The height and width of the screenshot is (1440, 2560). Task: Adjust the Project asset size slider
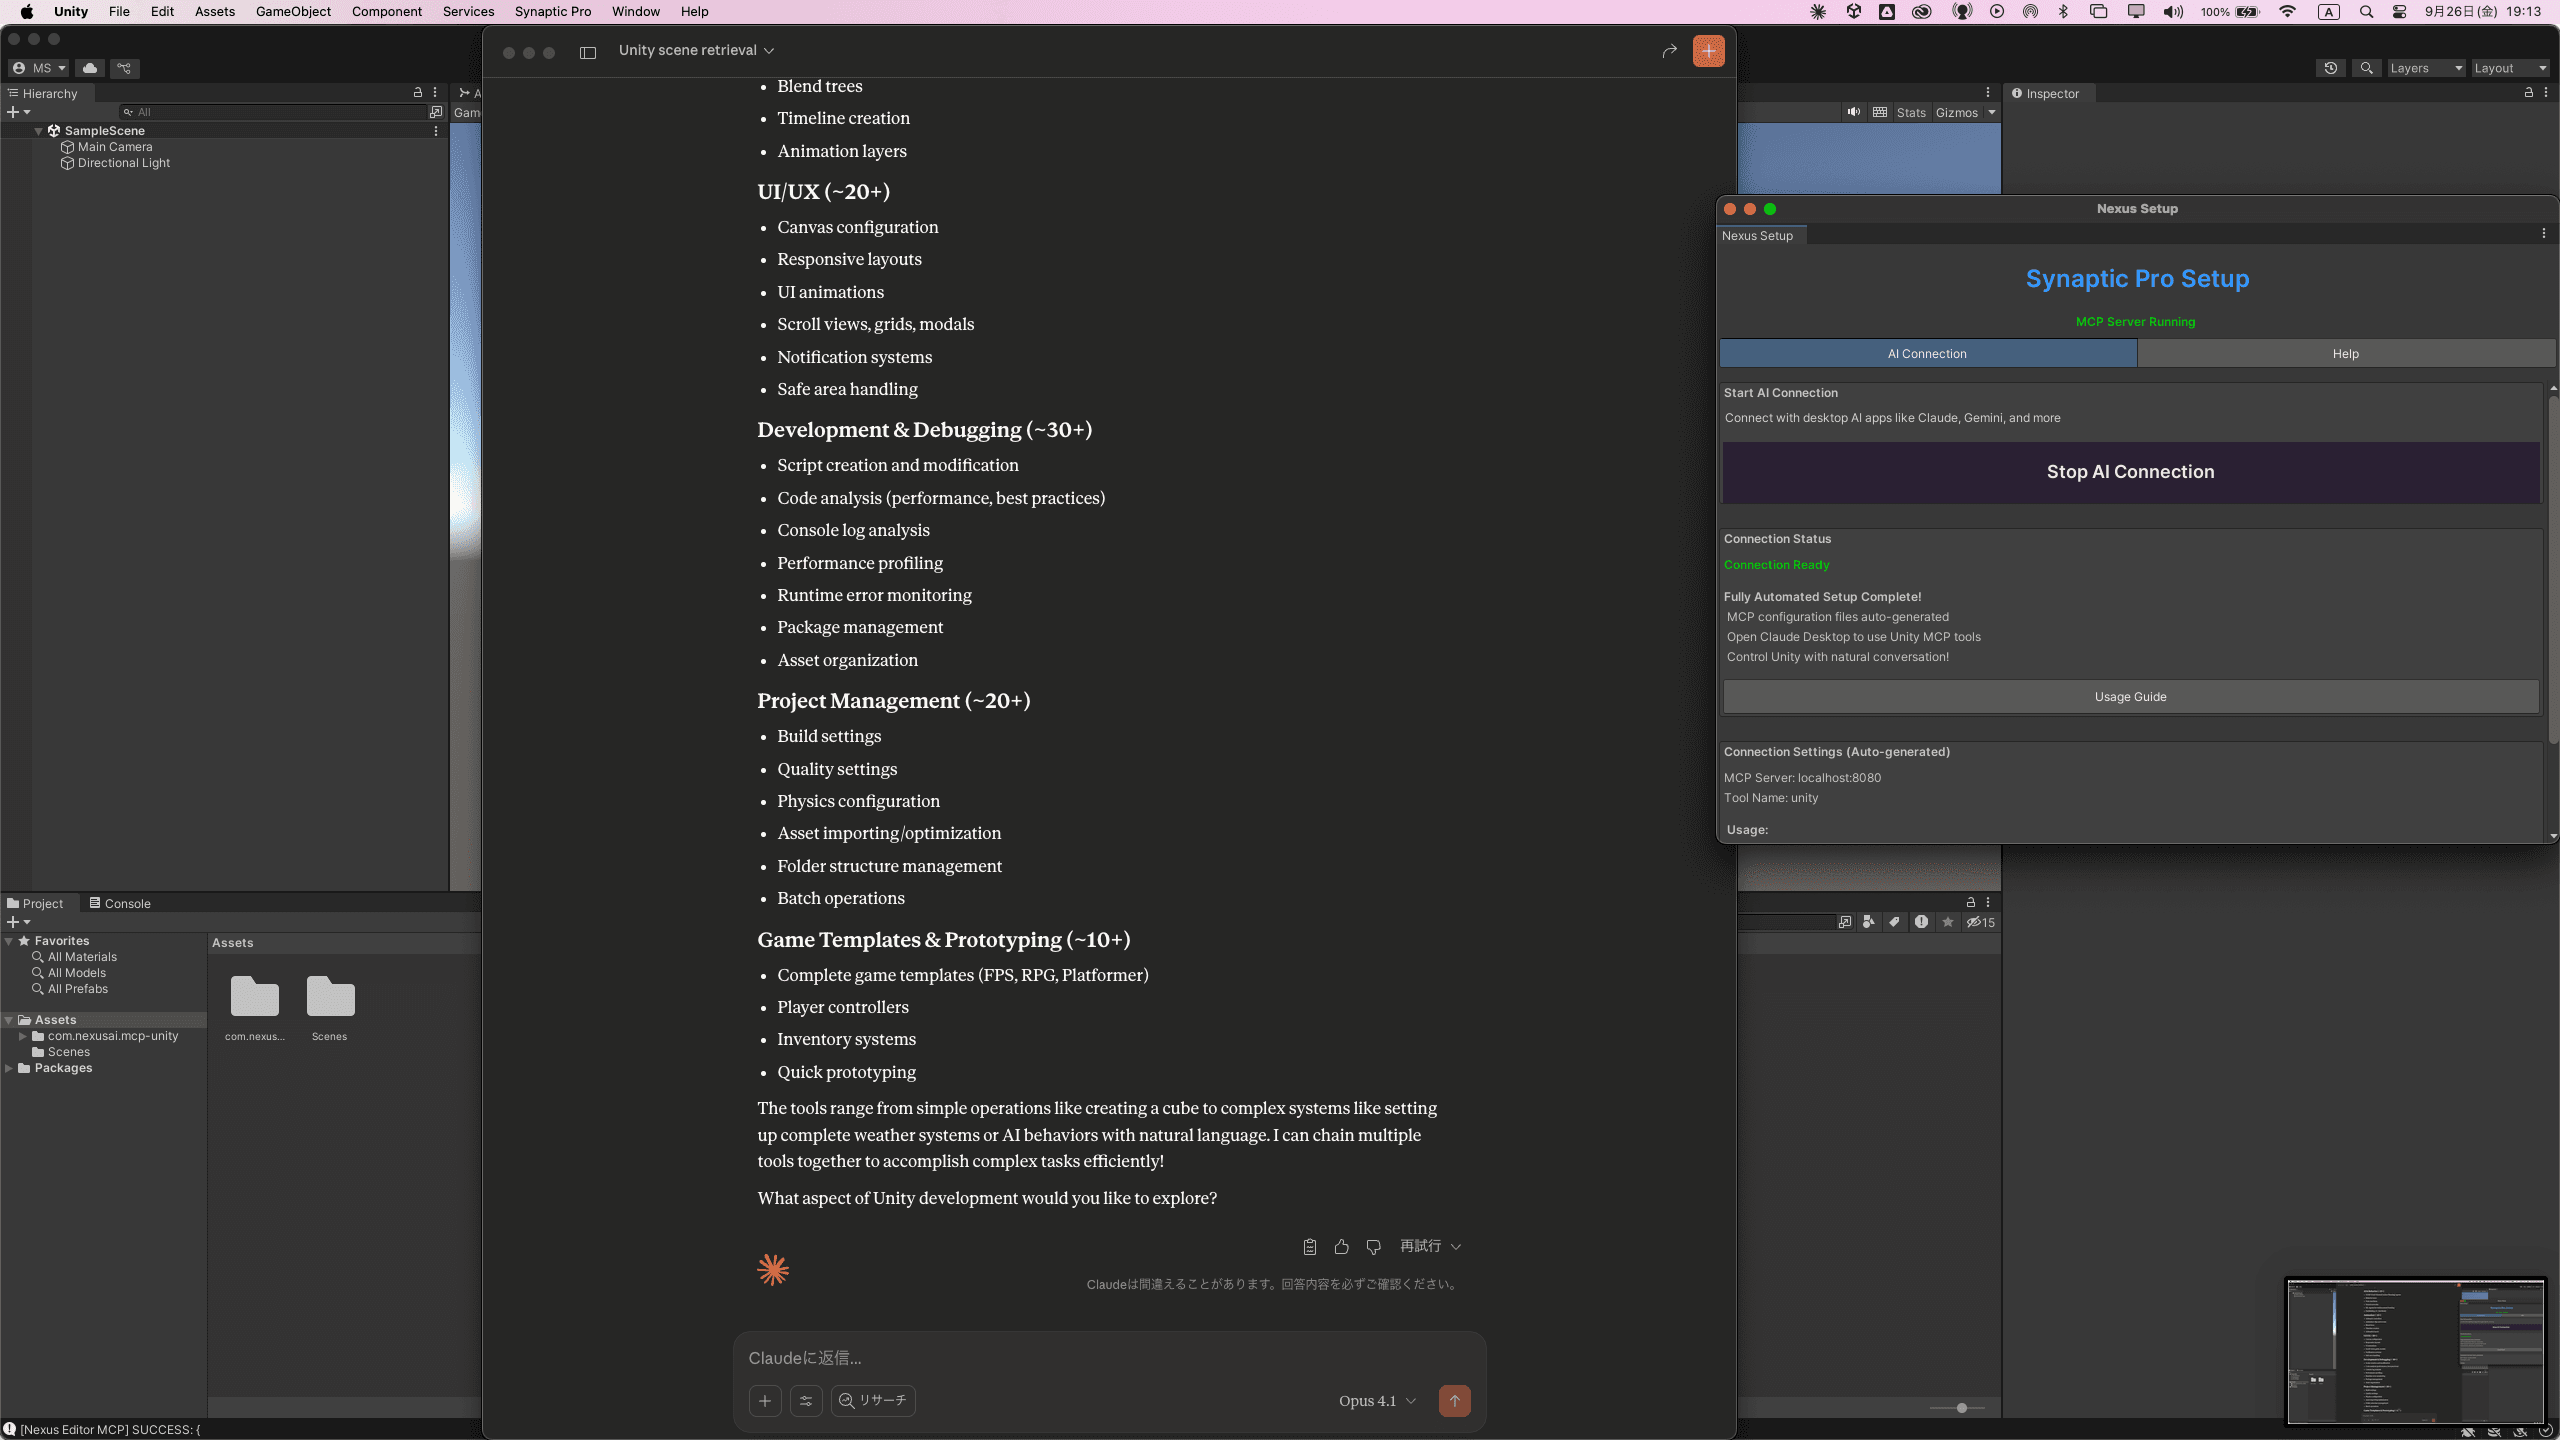click(x=1961, y=1408)
